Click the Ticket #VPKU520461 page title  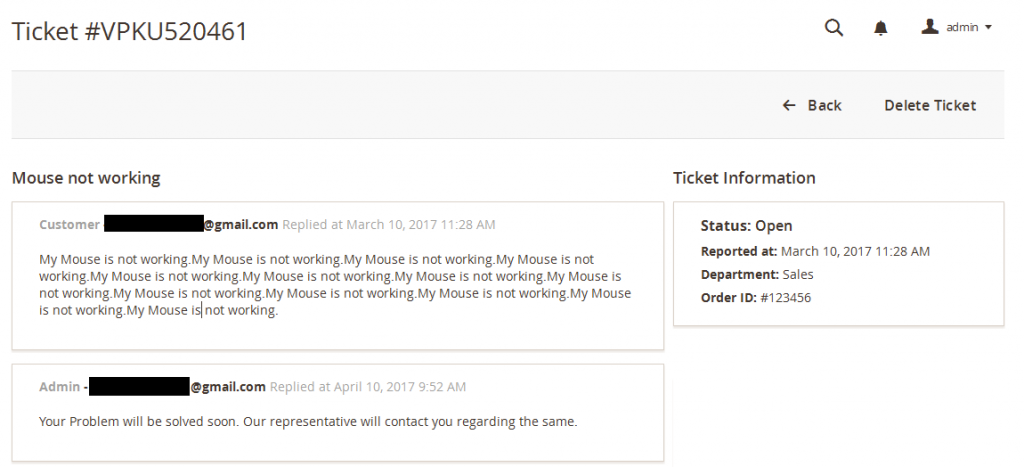pyautogui.click(x=130, y=31)
